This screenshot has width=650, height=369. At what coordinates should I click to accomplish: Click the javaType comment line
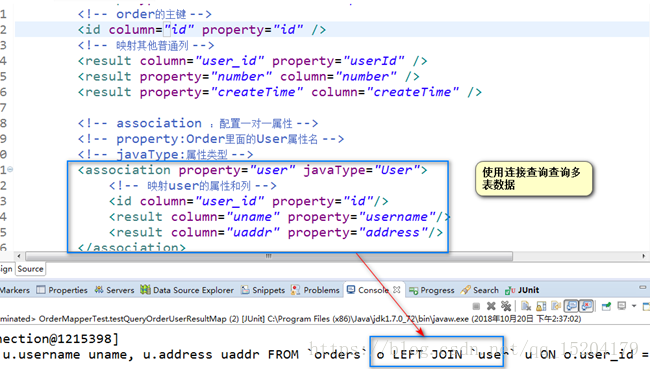point(165,155)
